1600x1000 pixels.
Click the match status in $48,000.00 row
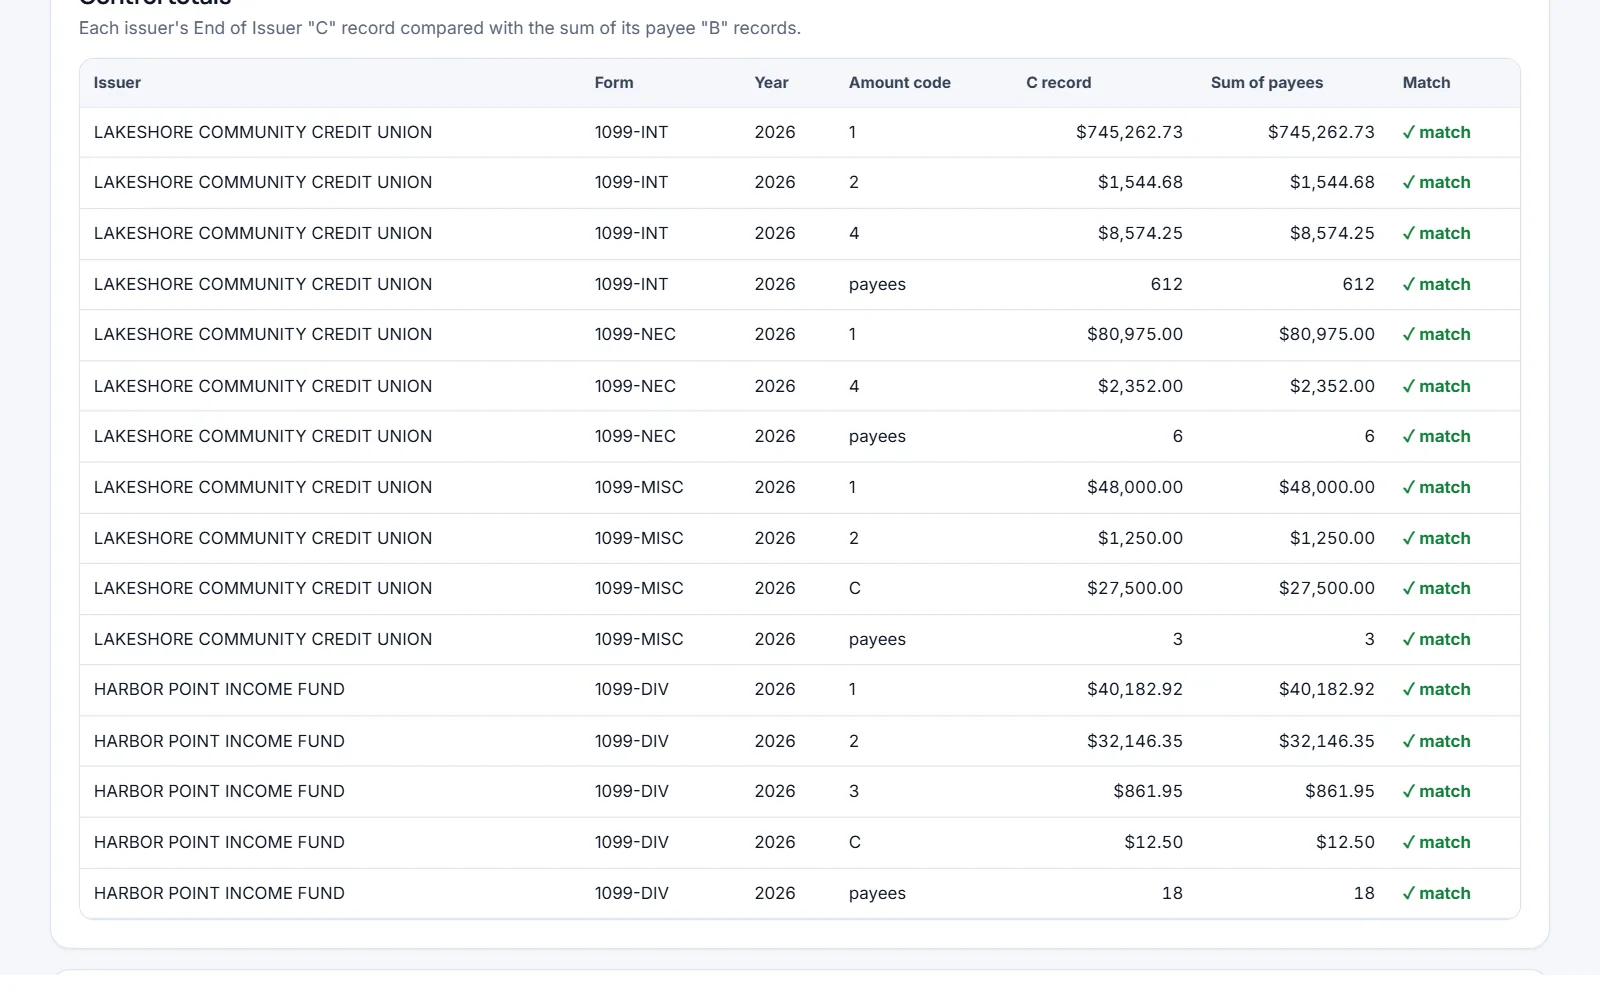click(x=1436, y=487)
